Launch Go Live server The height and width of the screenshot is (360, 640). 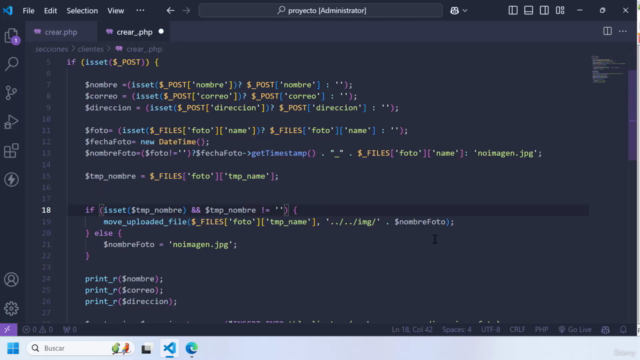(575, 329)
